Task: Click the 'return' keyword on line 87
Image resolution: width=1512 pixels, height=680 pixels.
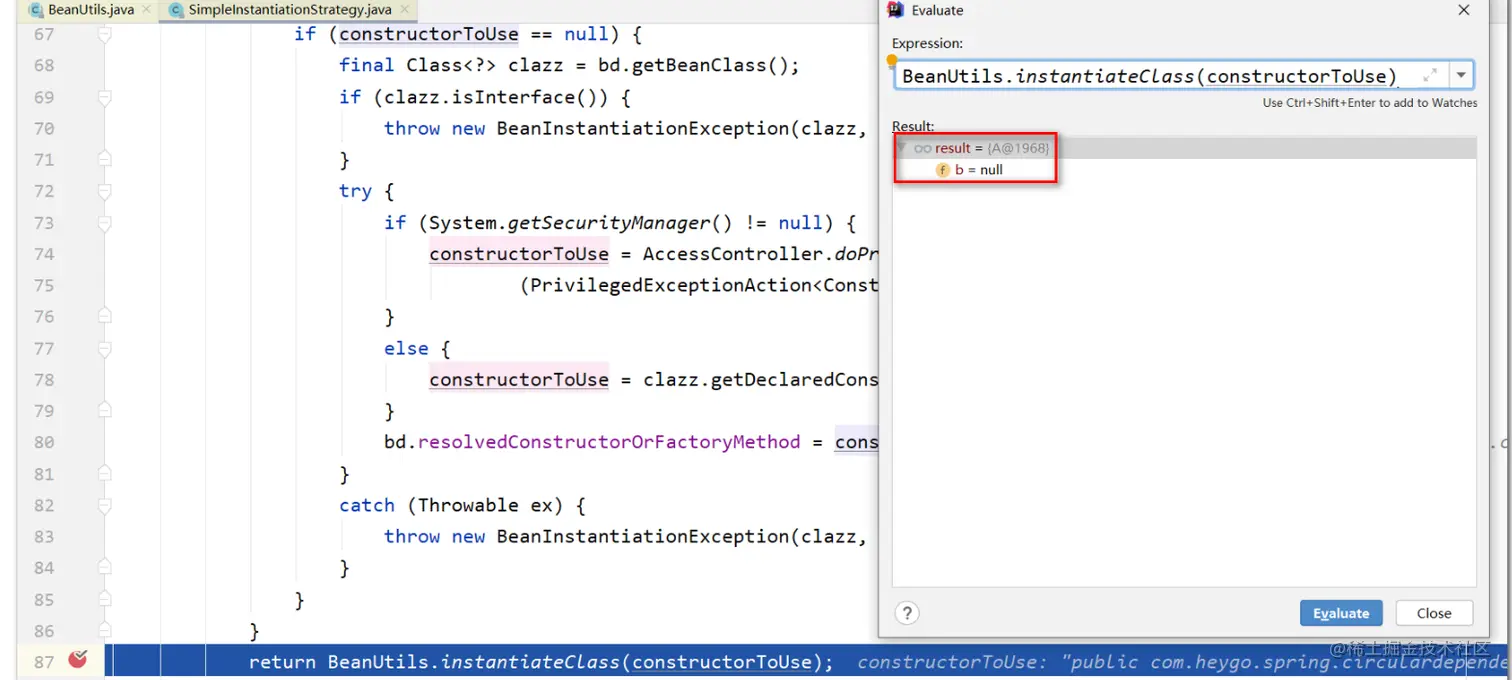Action: [x=283, y=662]
